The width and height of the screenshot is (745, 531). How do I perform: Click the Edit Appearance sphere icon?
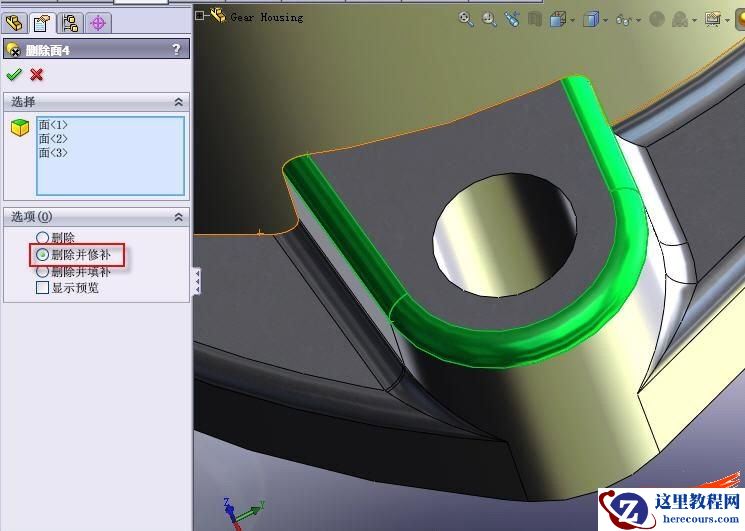click(x=657, y=19)
